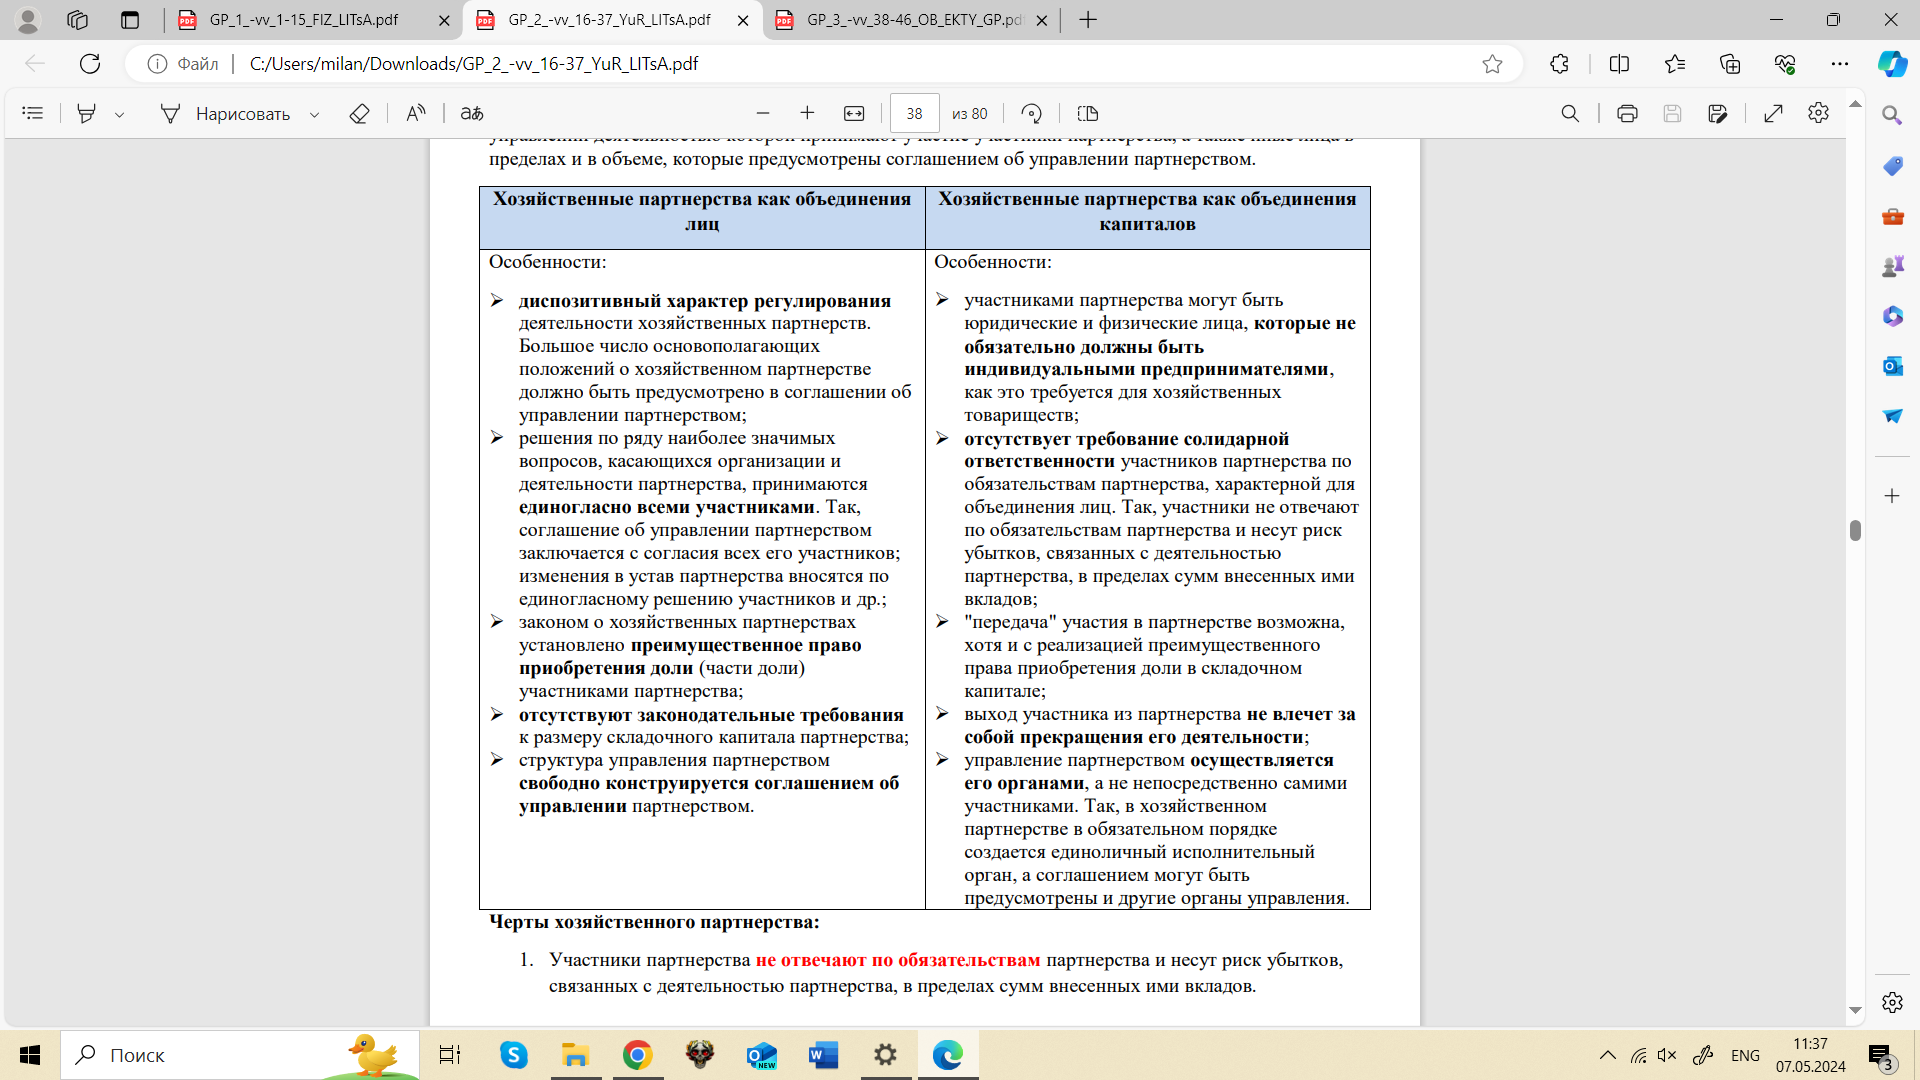Open a new browser tab
1920x1080 pixels.
1088,20
